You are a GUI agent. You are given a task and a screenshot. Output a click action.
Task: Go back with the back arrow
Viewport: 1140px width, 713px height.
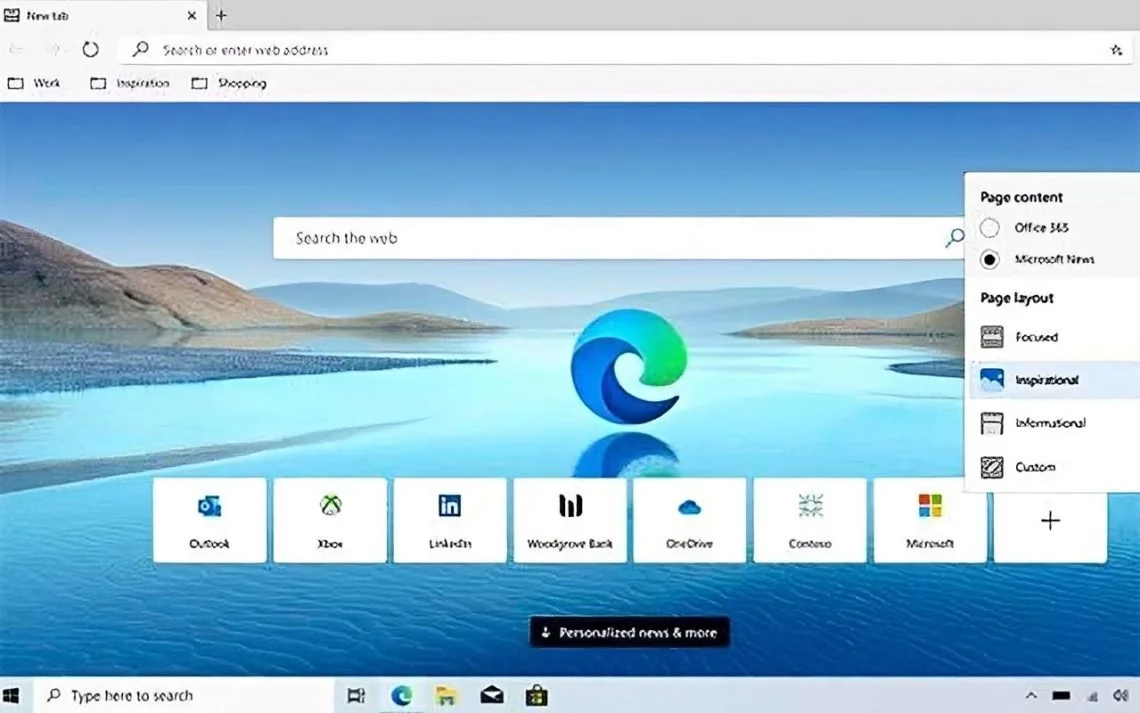tap(16, 49)
